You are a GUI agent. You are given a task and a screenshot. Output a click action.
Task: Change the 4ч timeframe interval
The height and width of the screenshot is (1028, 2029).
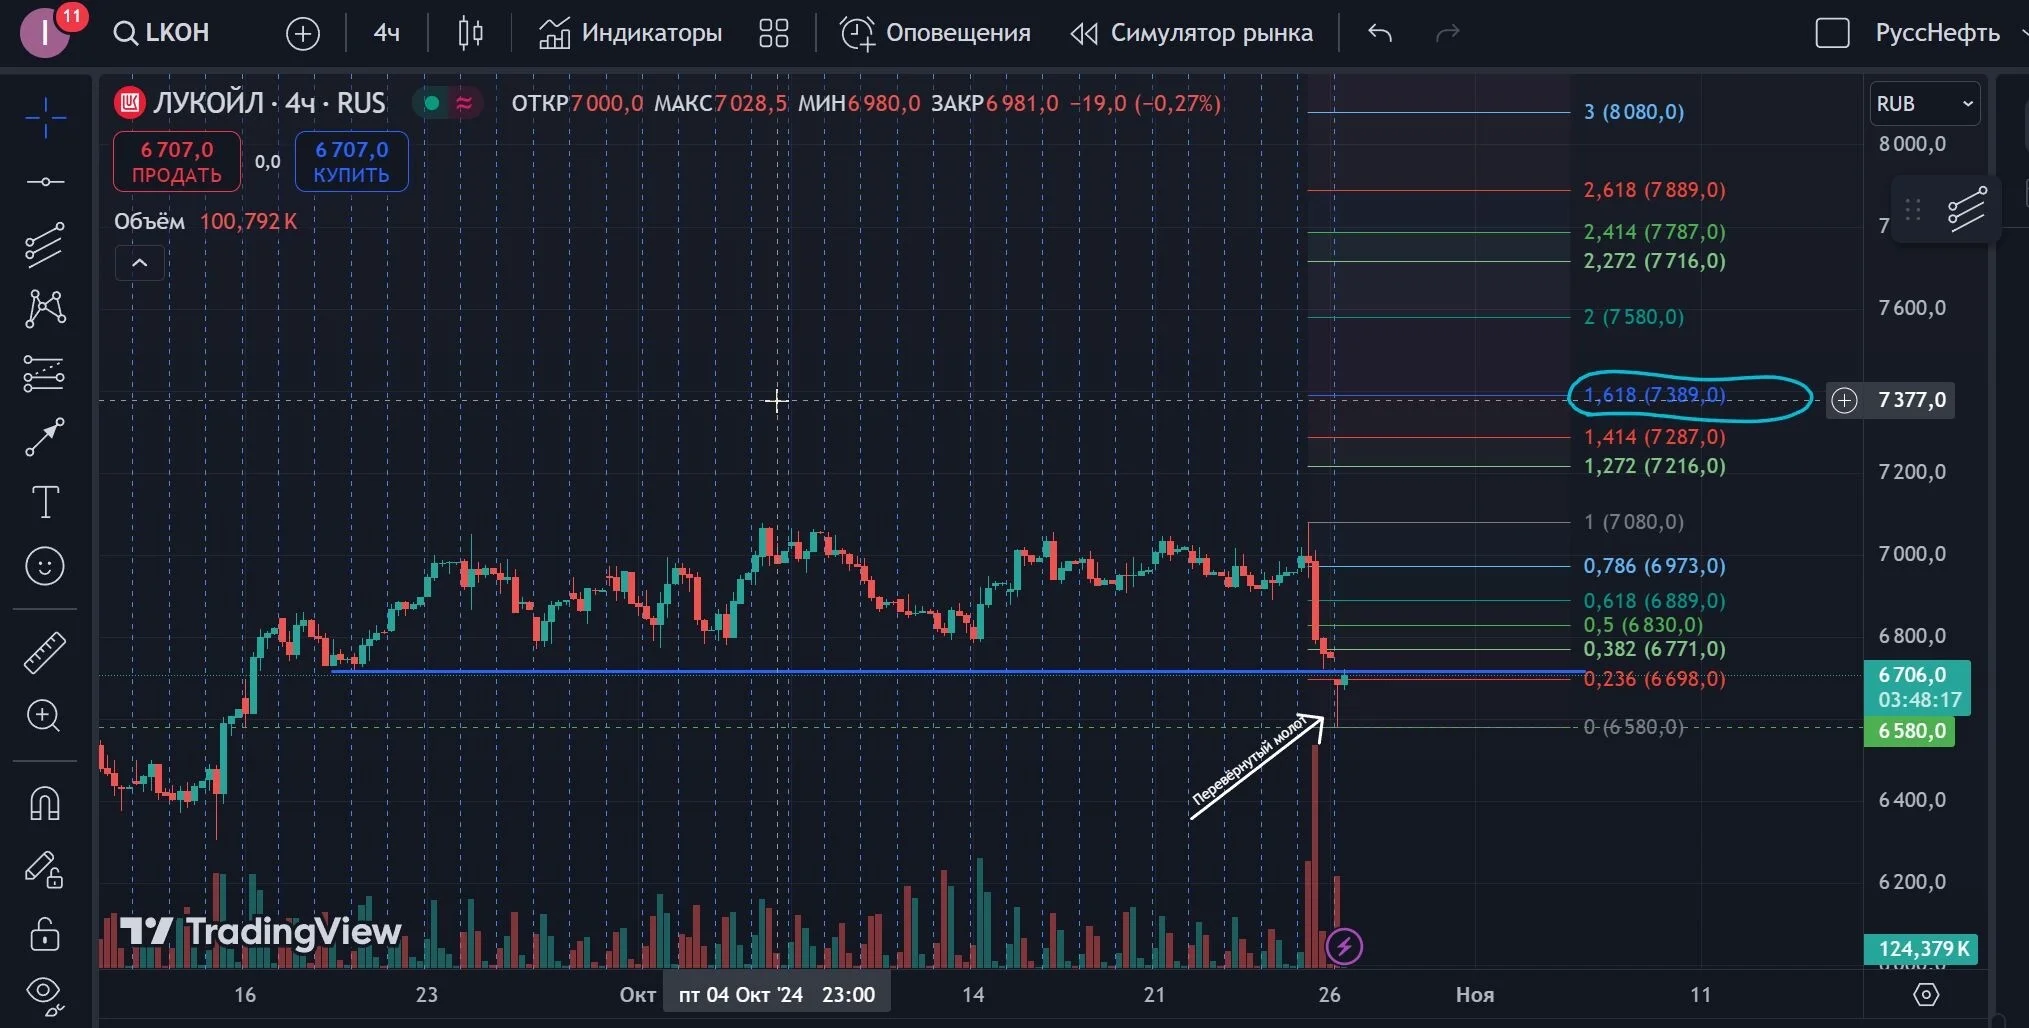(x=386, y=33)
